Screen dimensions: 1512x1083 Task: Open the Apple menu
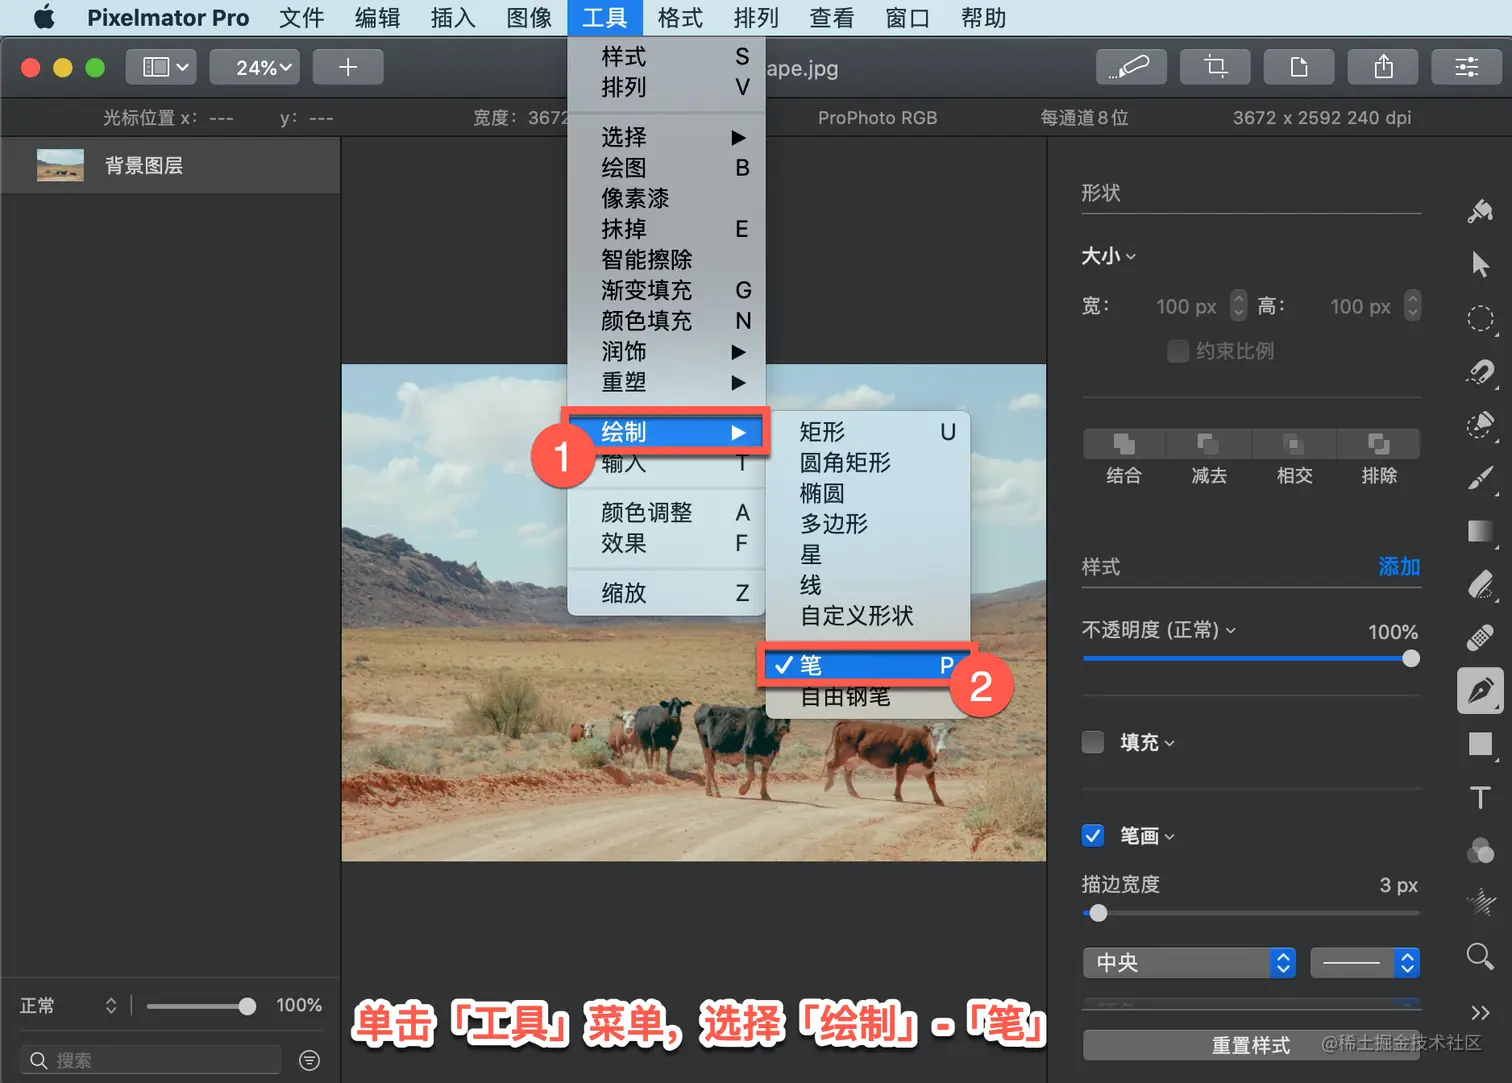point(44,18)
